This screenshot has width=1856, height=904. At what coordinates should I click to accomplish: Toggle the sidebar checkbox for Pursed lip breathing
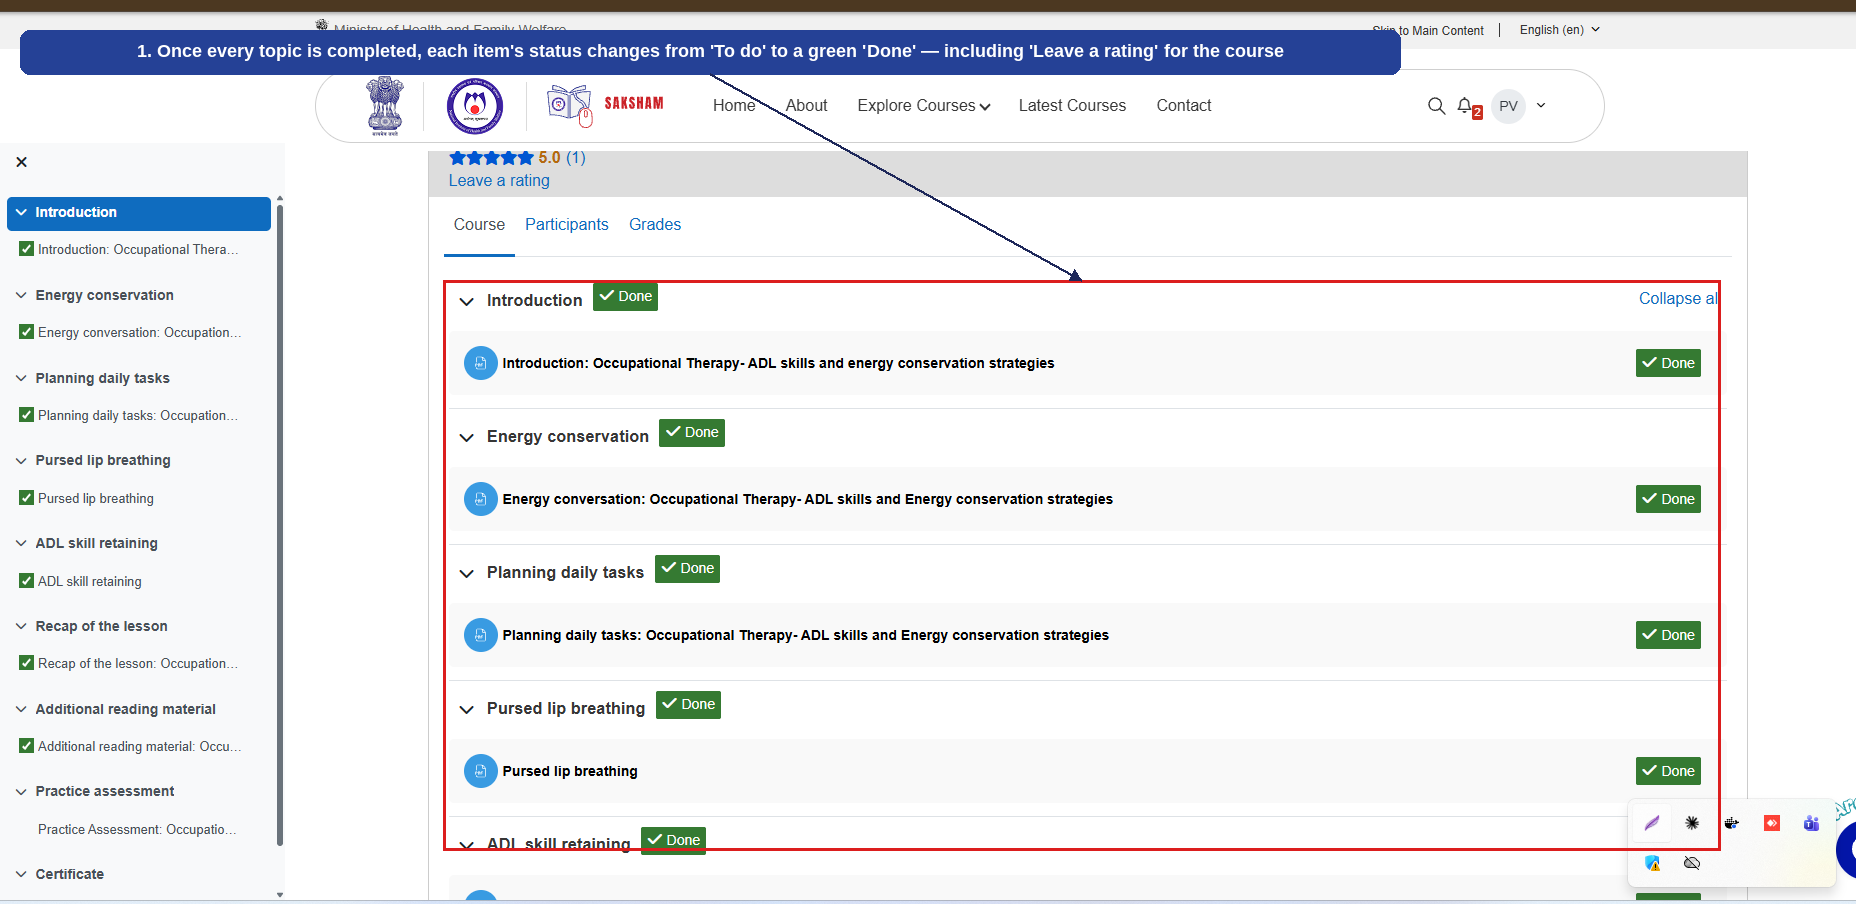click(x=27, y=498)
